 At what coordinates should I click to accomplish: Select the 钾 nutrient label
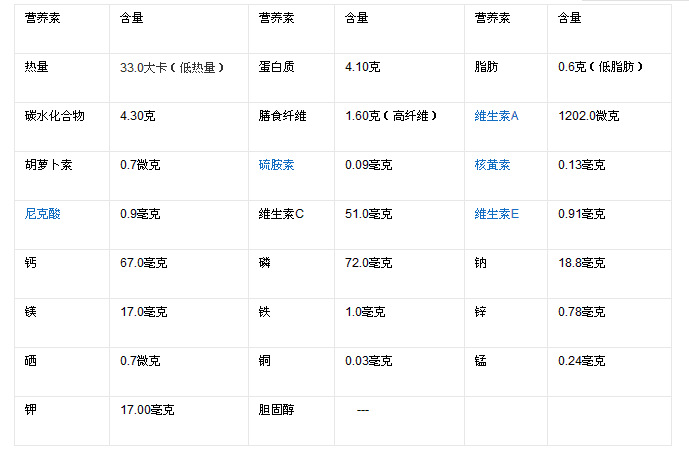point(31,410)
